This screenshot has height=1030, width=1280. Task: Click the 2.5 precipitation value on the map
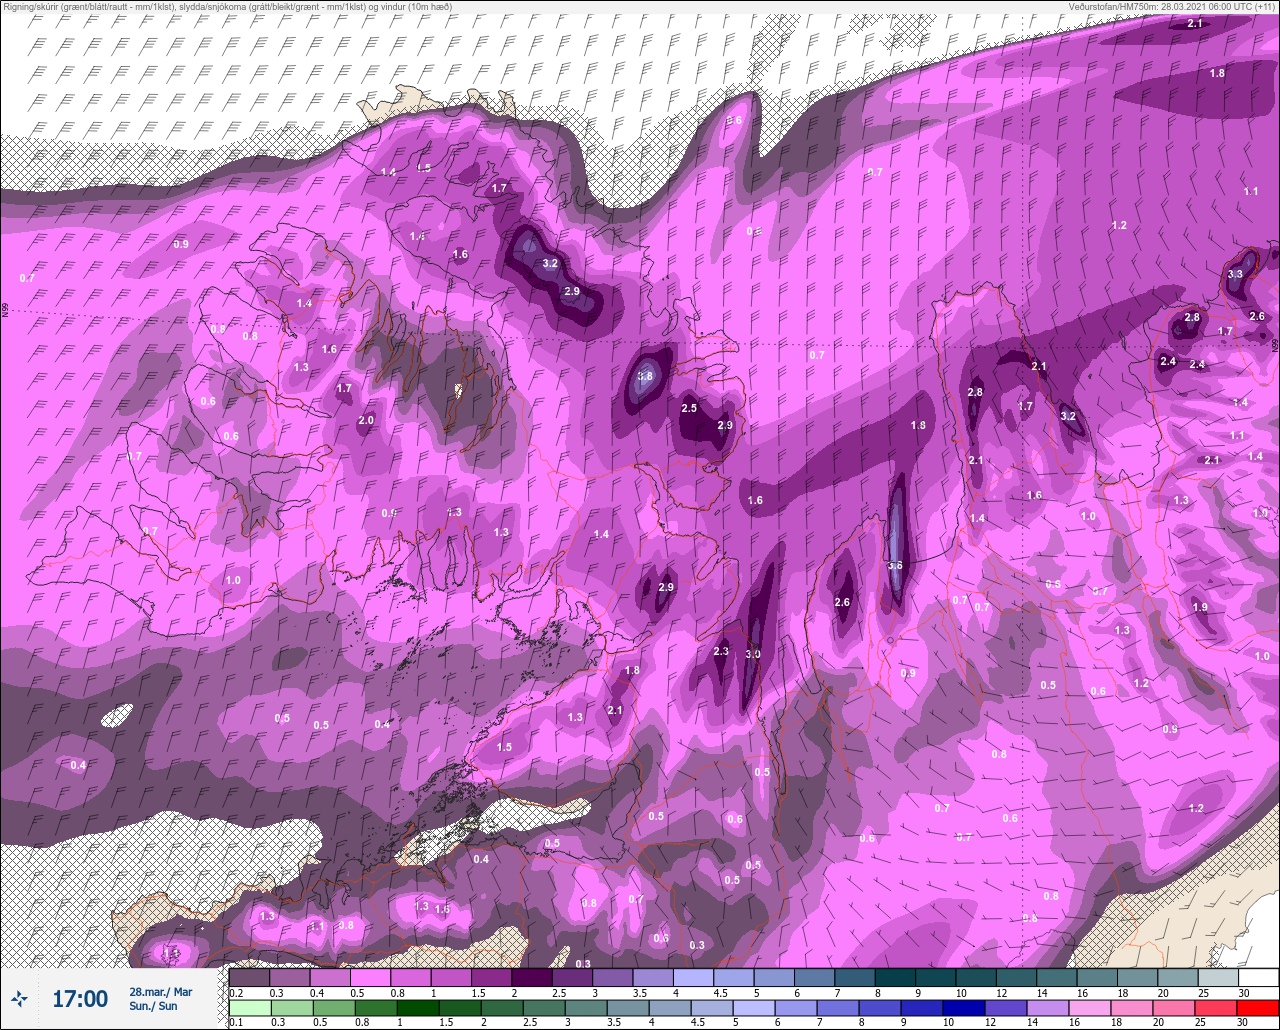click(x=689, y=408)
